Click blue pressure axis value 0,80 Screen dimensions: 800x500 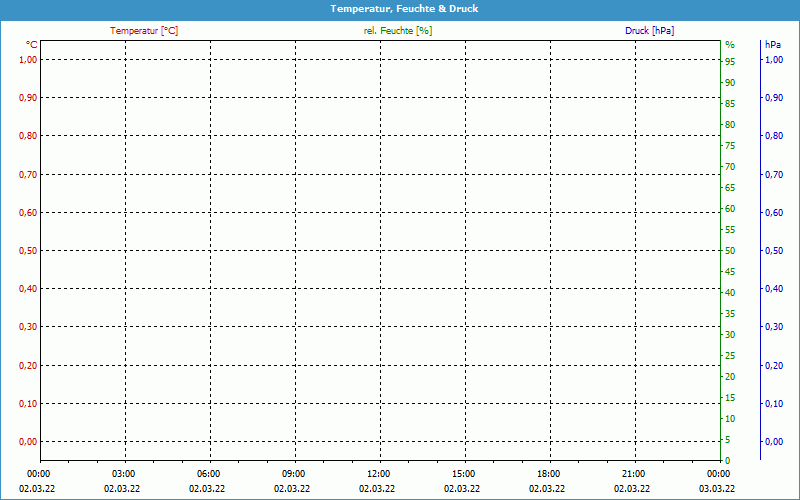(x=774, y=136)
